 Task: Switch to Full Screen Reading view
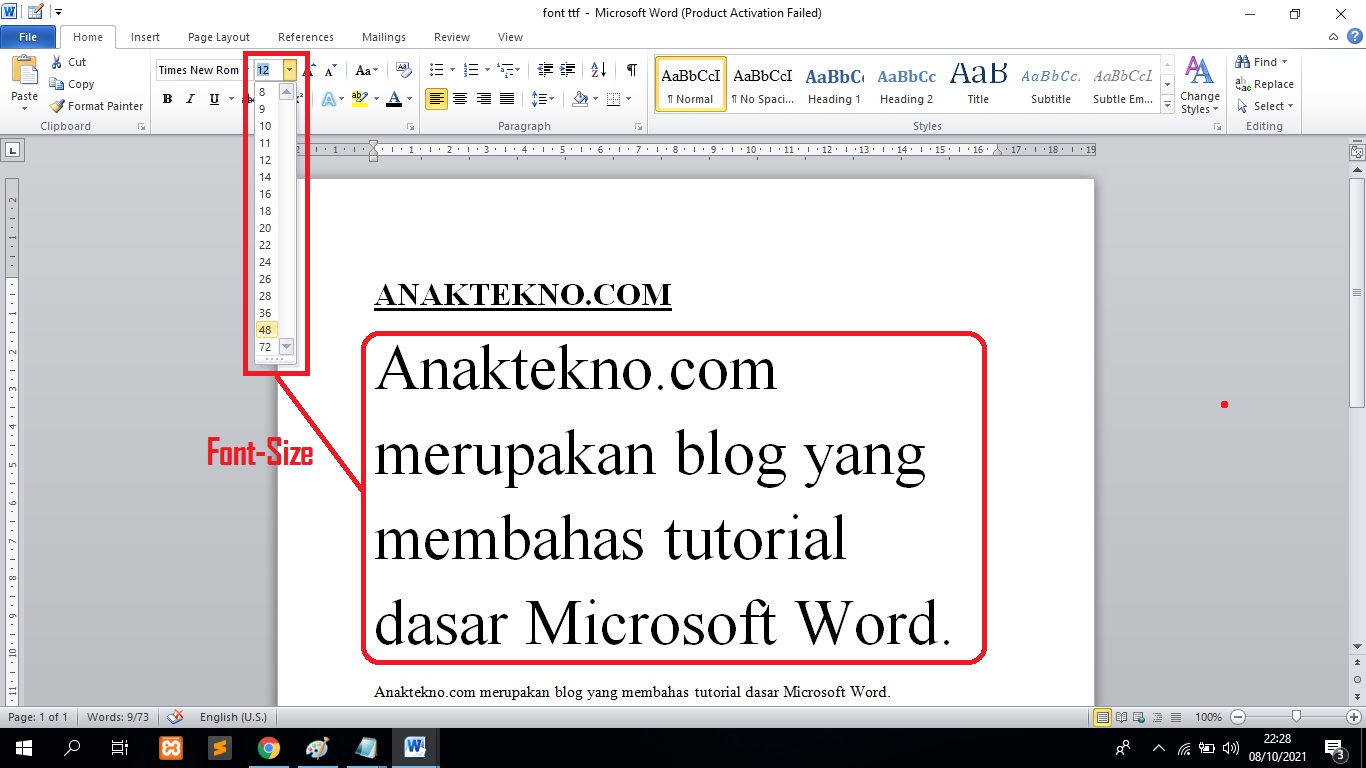point(1121,717)
